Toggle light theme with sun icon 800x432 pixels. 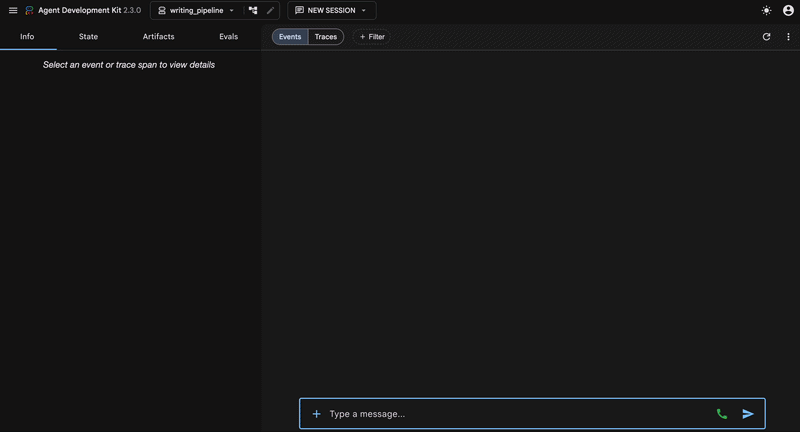tap(766, 10)
